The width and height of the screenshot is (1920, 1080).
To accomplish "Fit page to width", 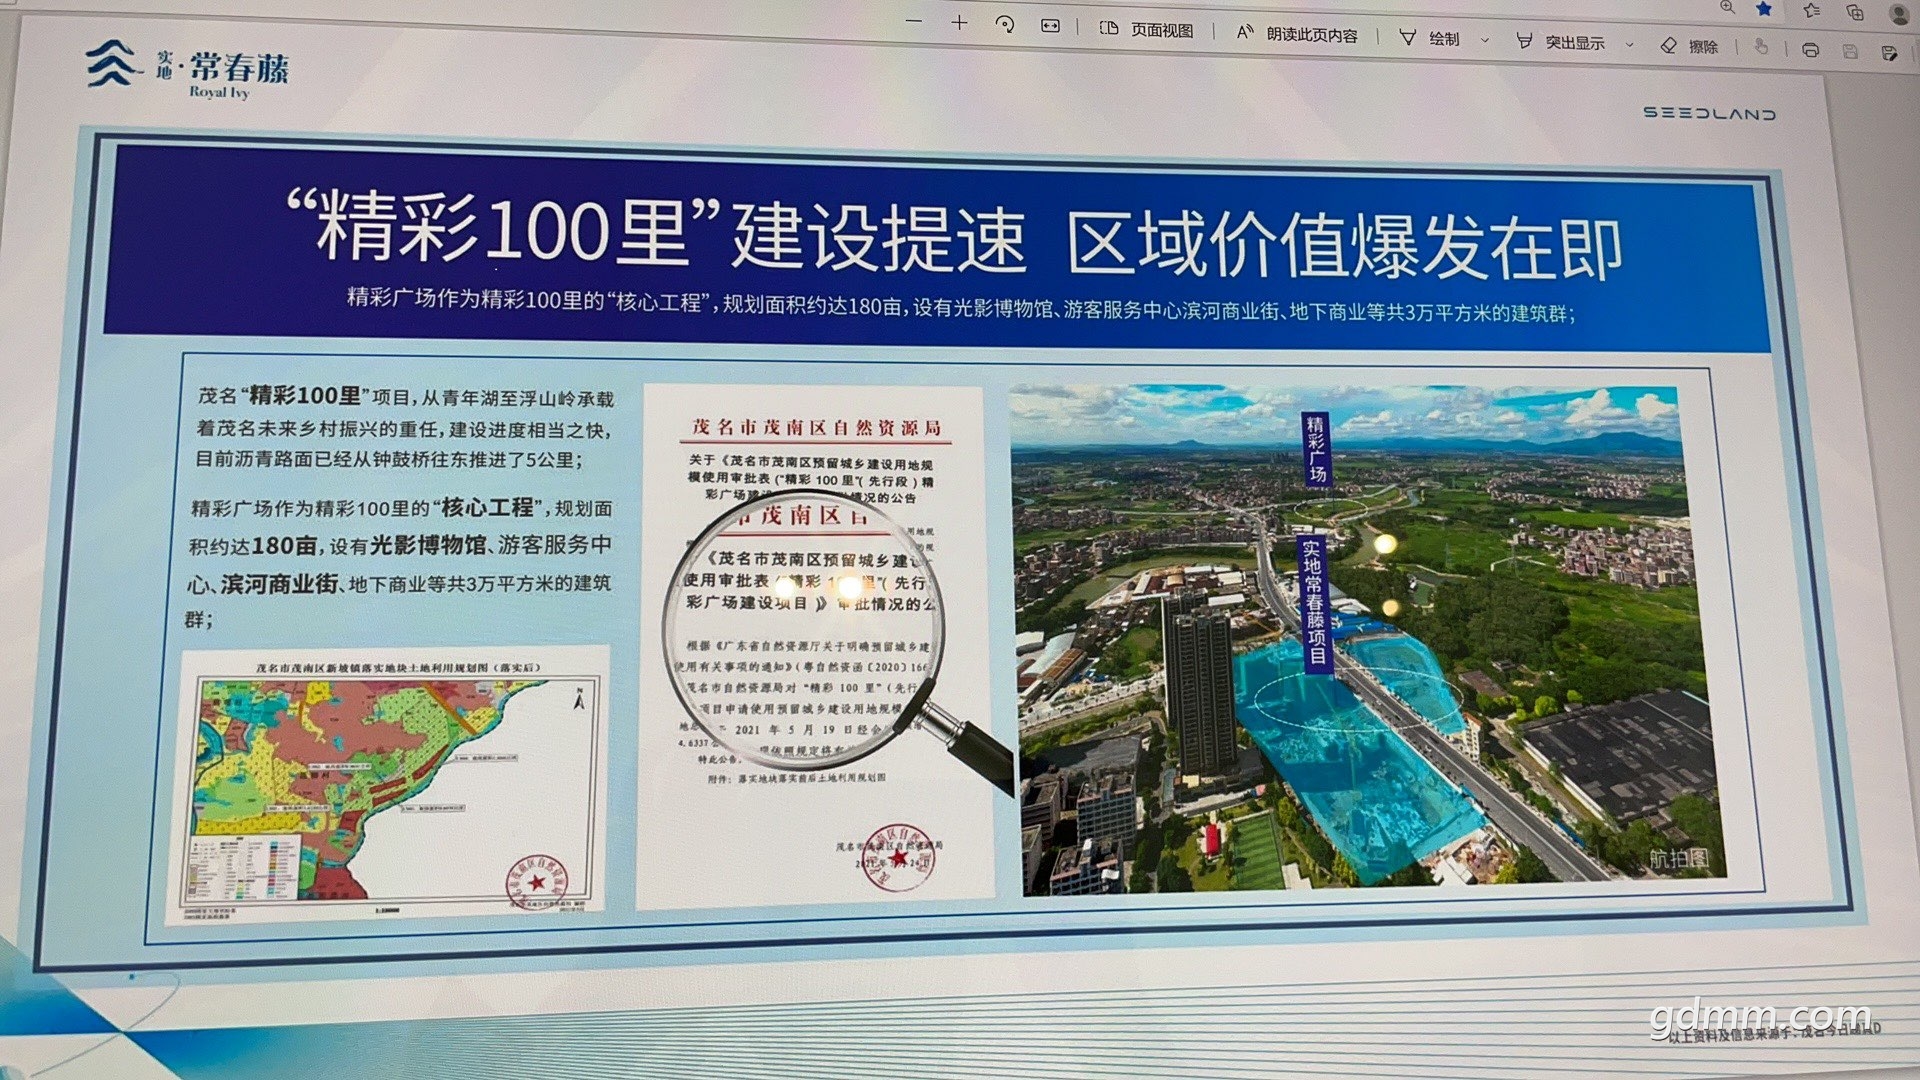I will pyautogui.click(x=1050, y=26).
